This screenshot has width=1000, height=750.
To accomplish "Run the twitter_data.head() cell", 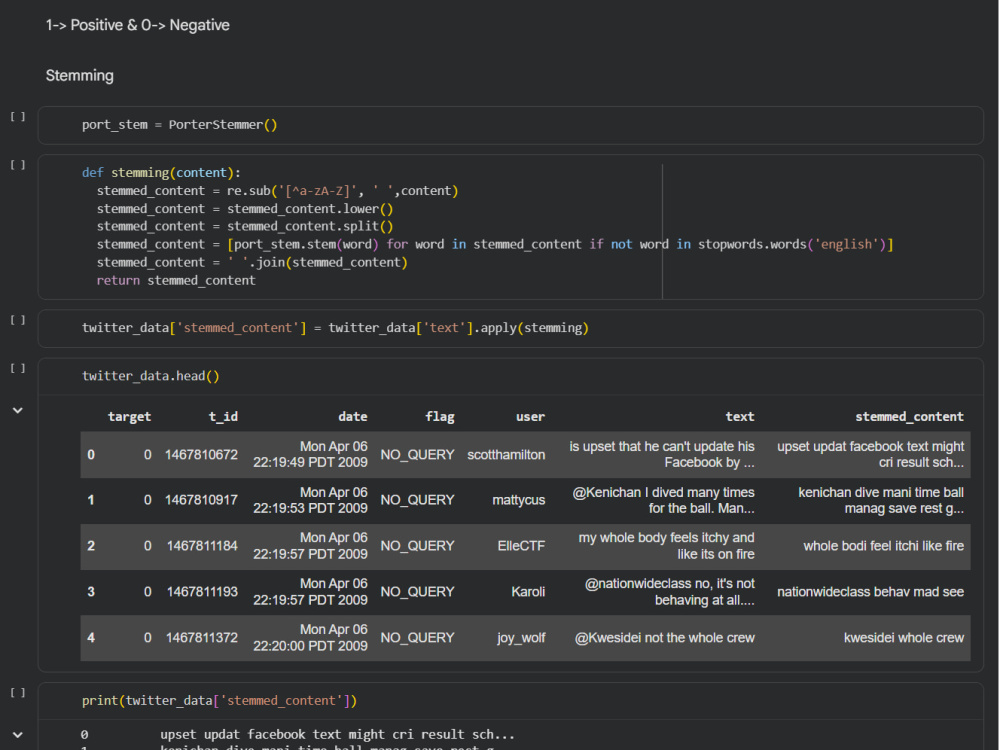I will [18, 368].
